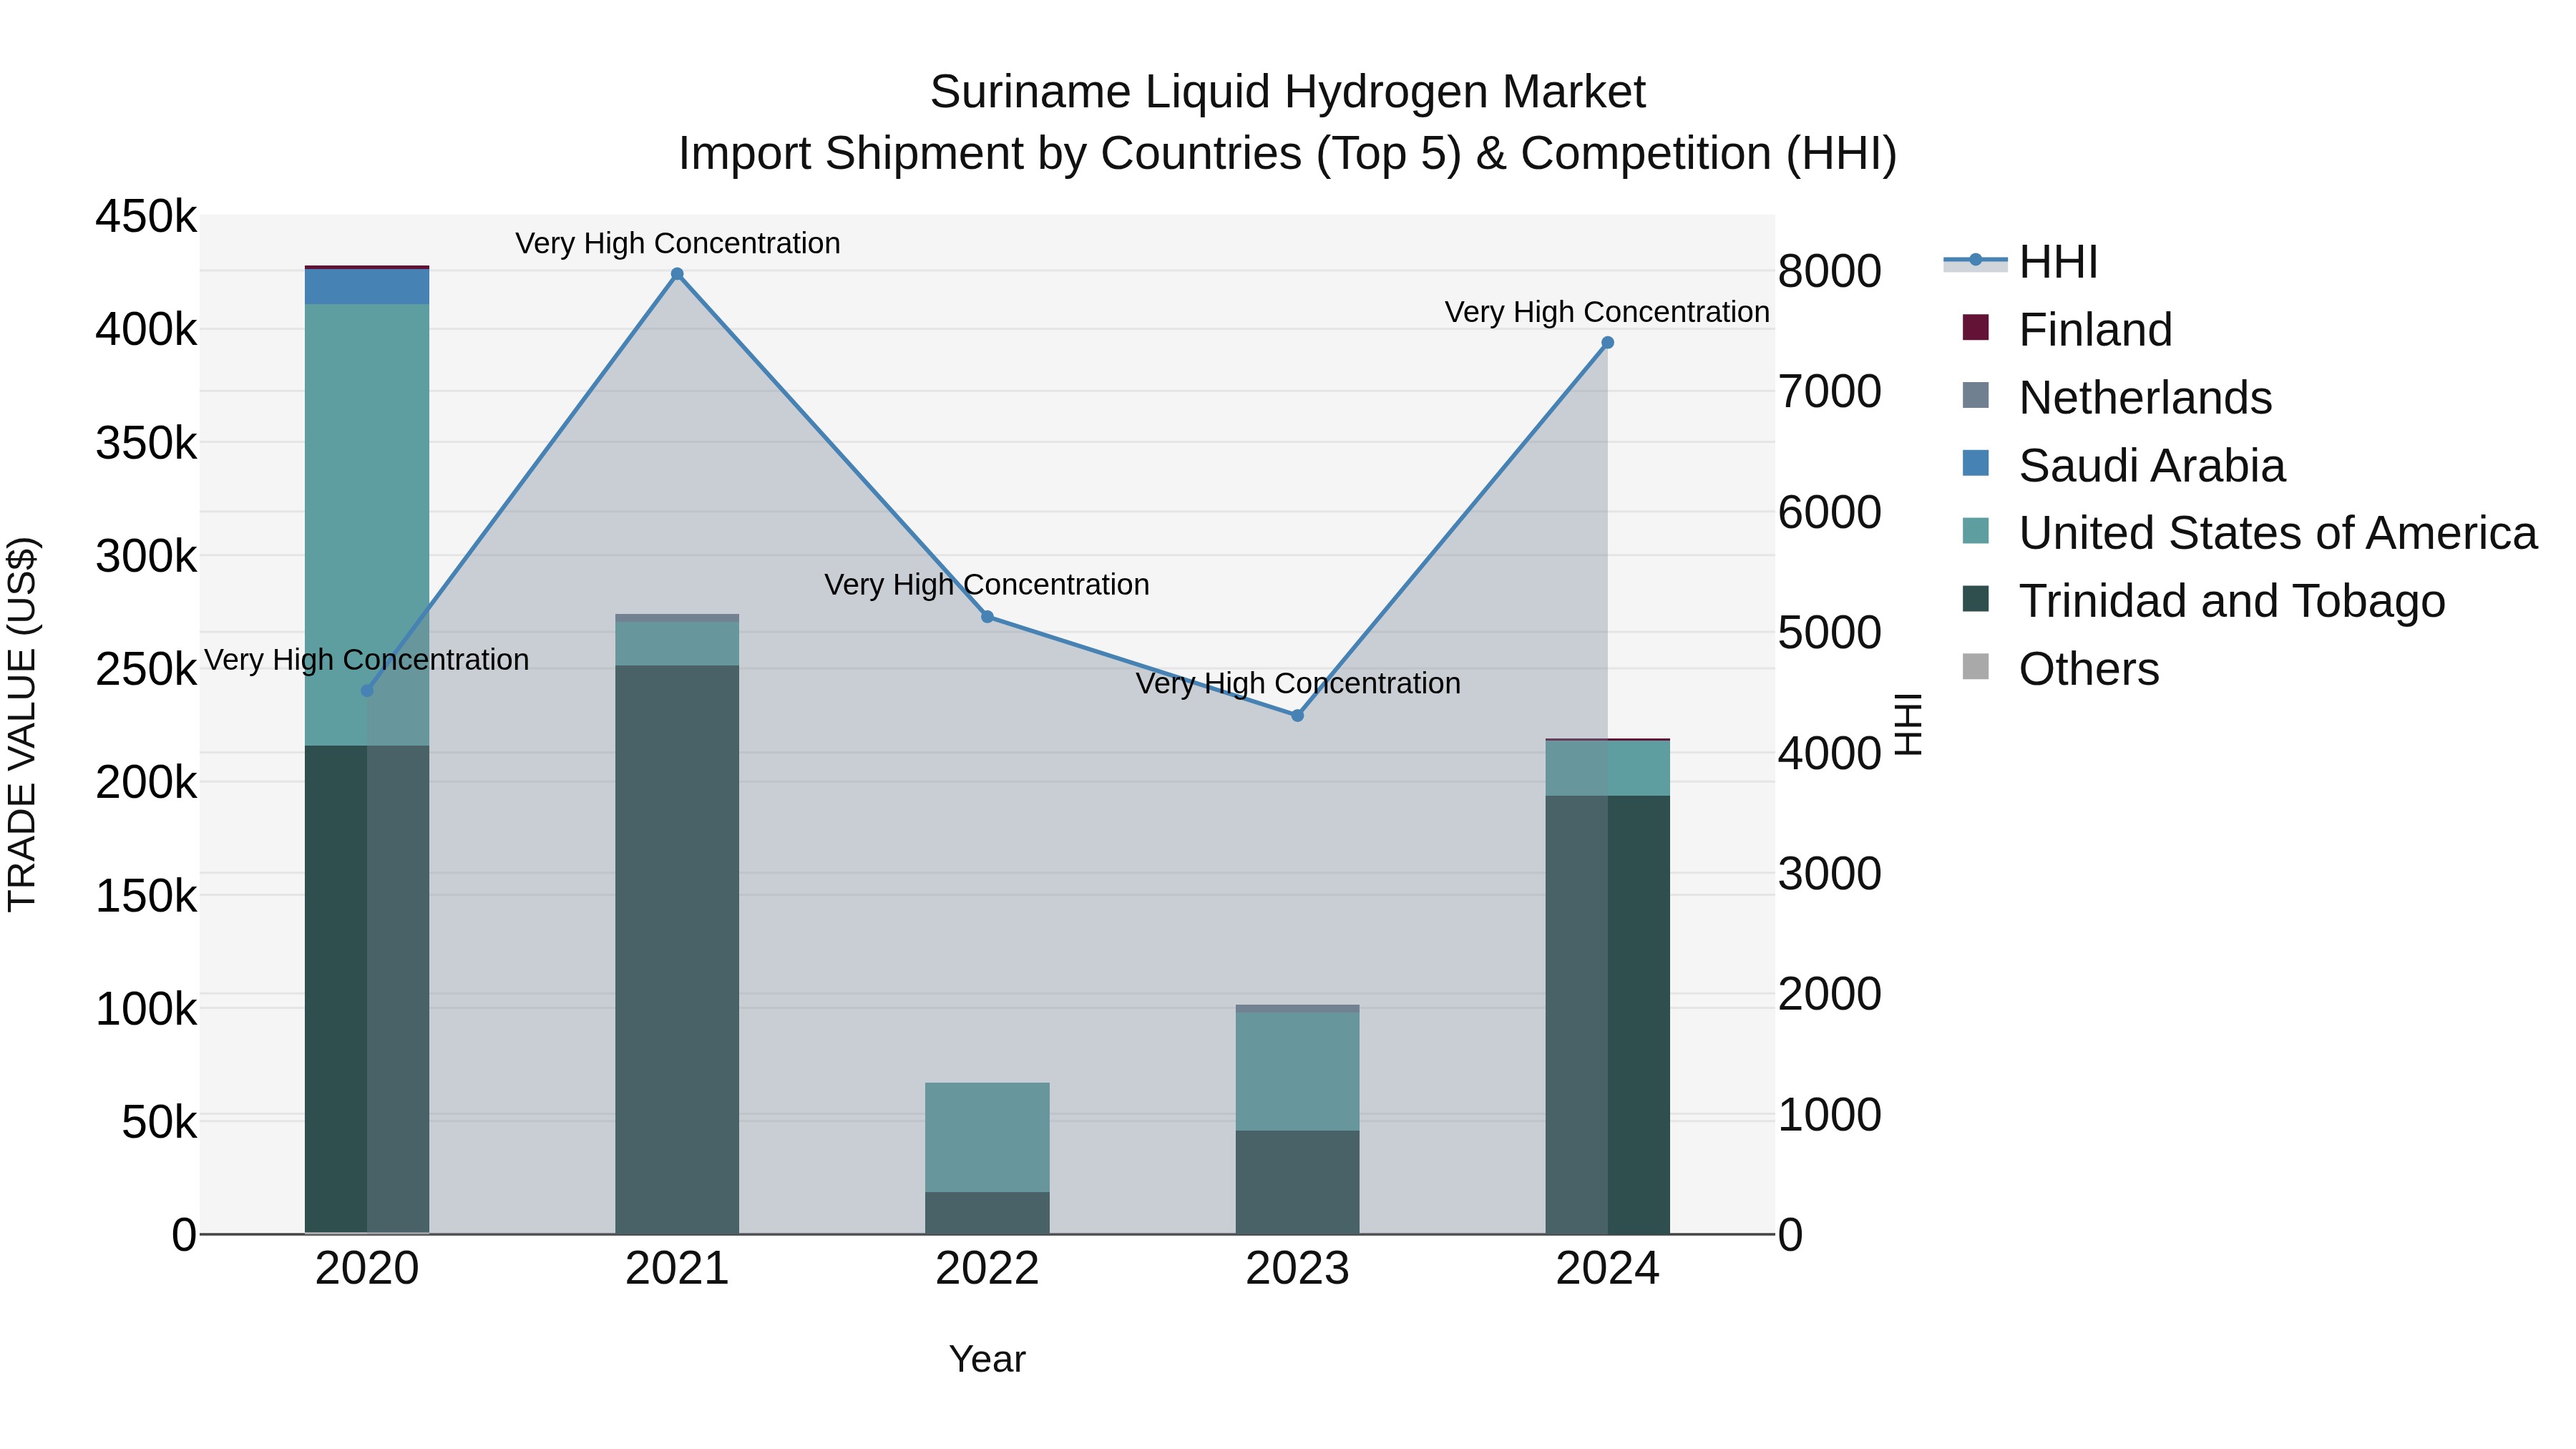Click the 2024 x-axis label
The width and height of the screenshot is (2576, 1449).
pyautogui.click(x=1608, y=1269)
